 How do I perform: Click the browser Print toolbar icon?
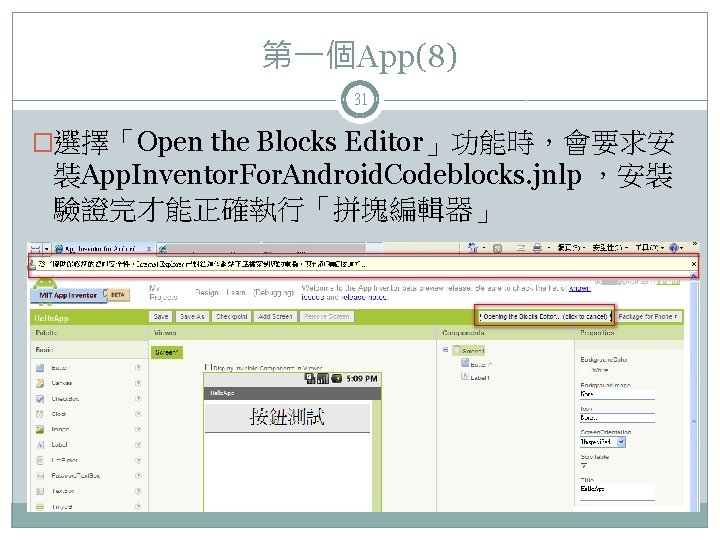[537, 248]
